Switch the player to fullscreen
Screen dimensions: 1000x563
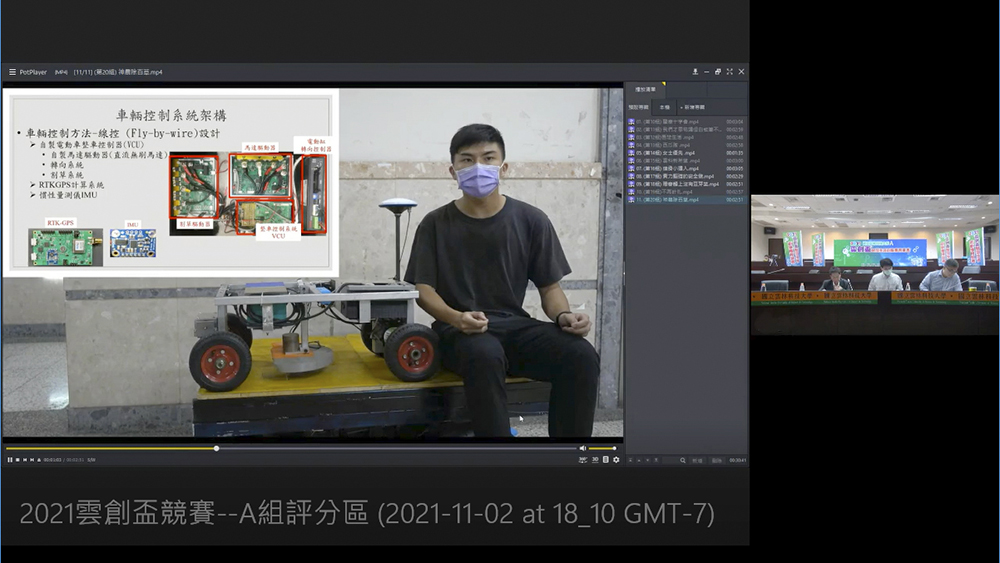tap(729, 72)
